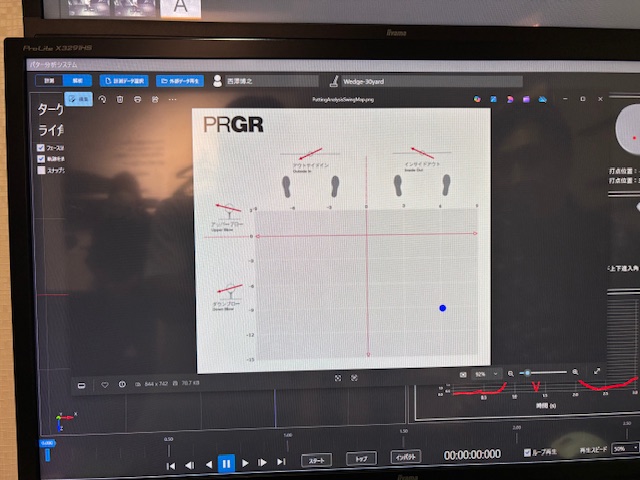Maximize the Photos viewer window
The height and width of the screenshot is (480, 640).
pyautogui.click(x=583, y=99)
